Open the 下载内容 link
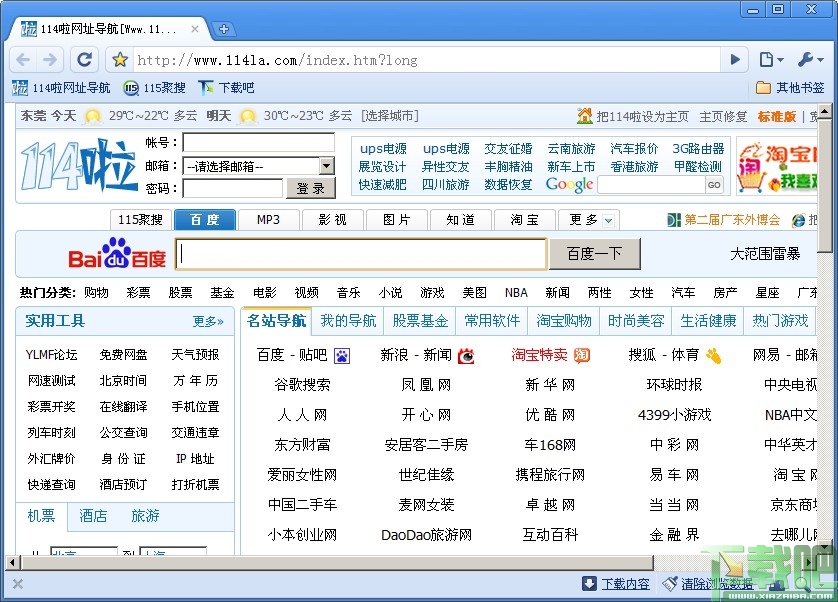838x602 pixels. [x=625, y=584]
